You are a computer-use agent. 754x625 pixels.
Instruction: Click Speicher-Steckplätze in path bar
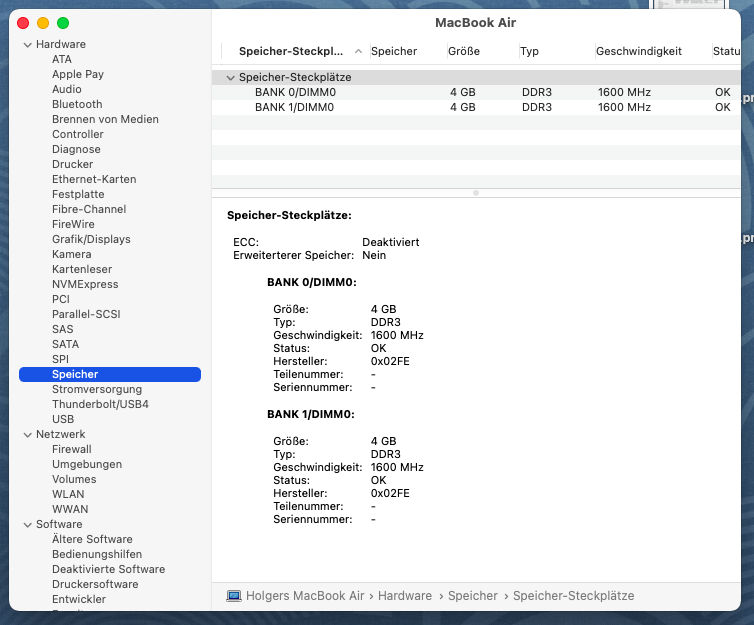click(574, 596)
